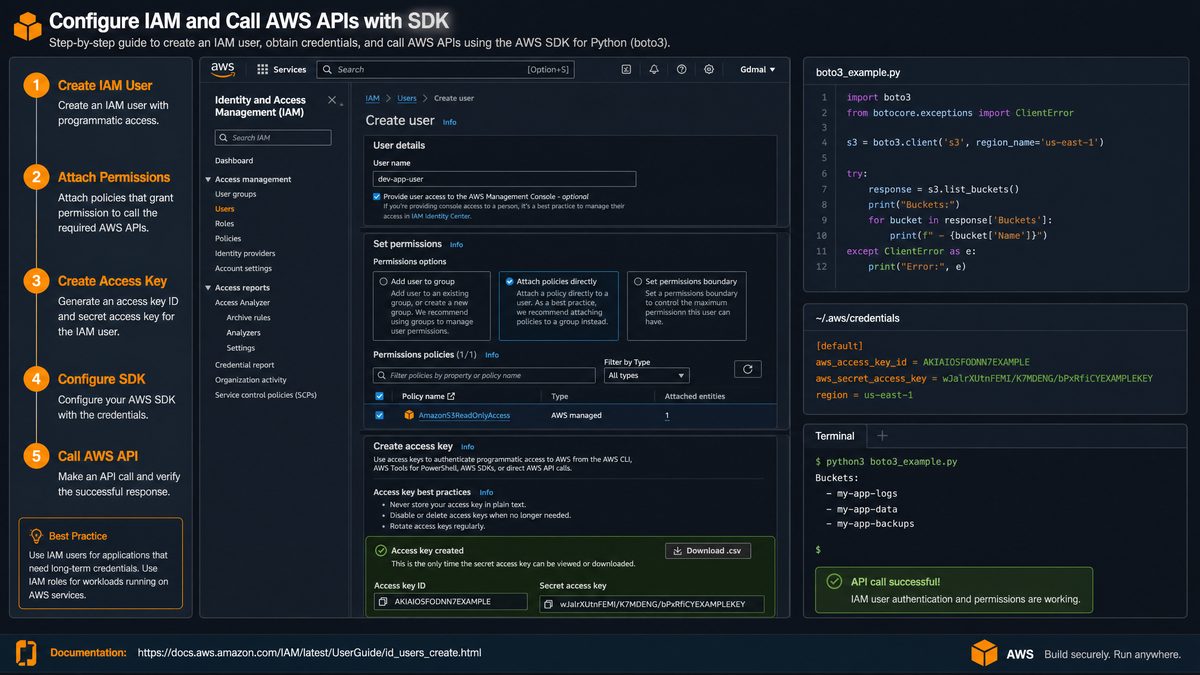Click the Filter policies by property field
Viewport: 1200px width, 675px height.
tap(484, 376)
